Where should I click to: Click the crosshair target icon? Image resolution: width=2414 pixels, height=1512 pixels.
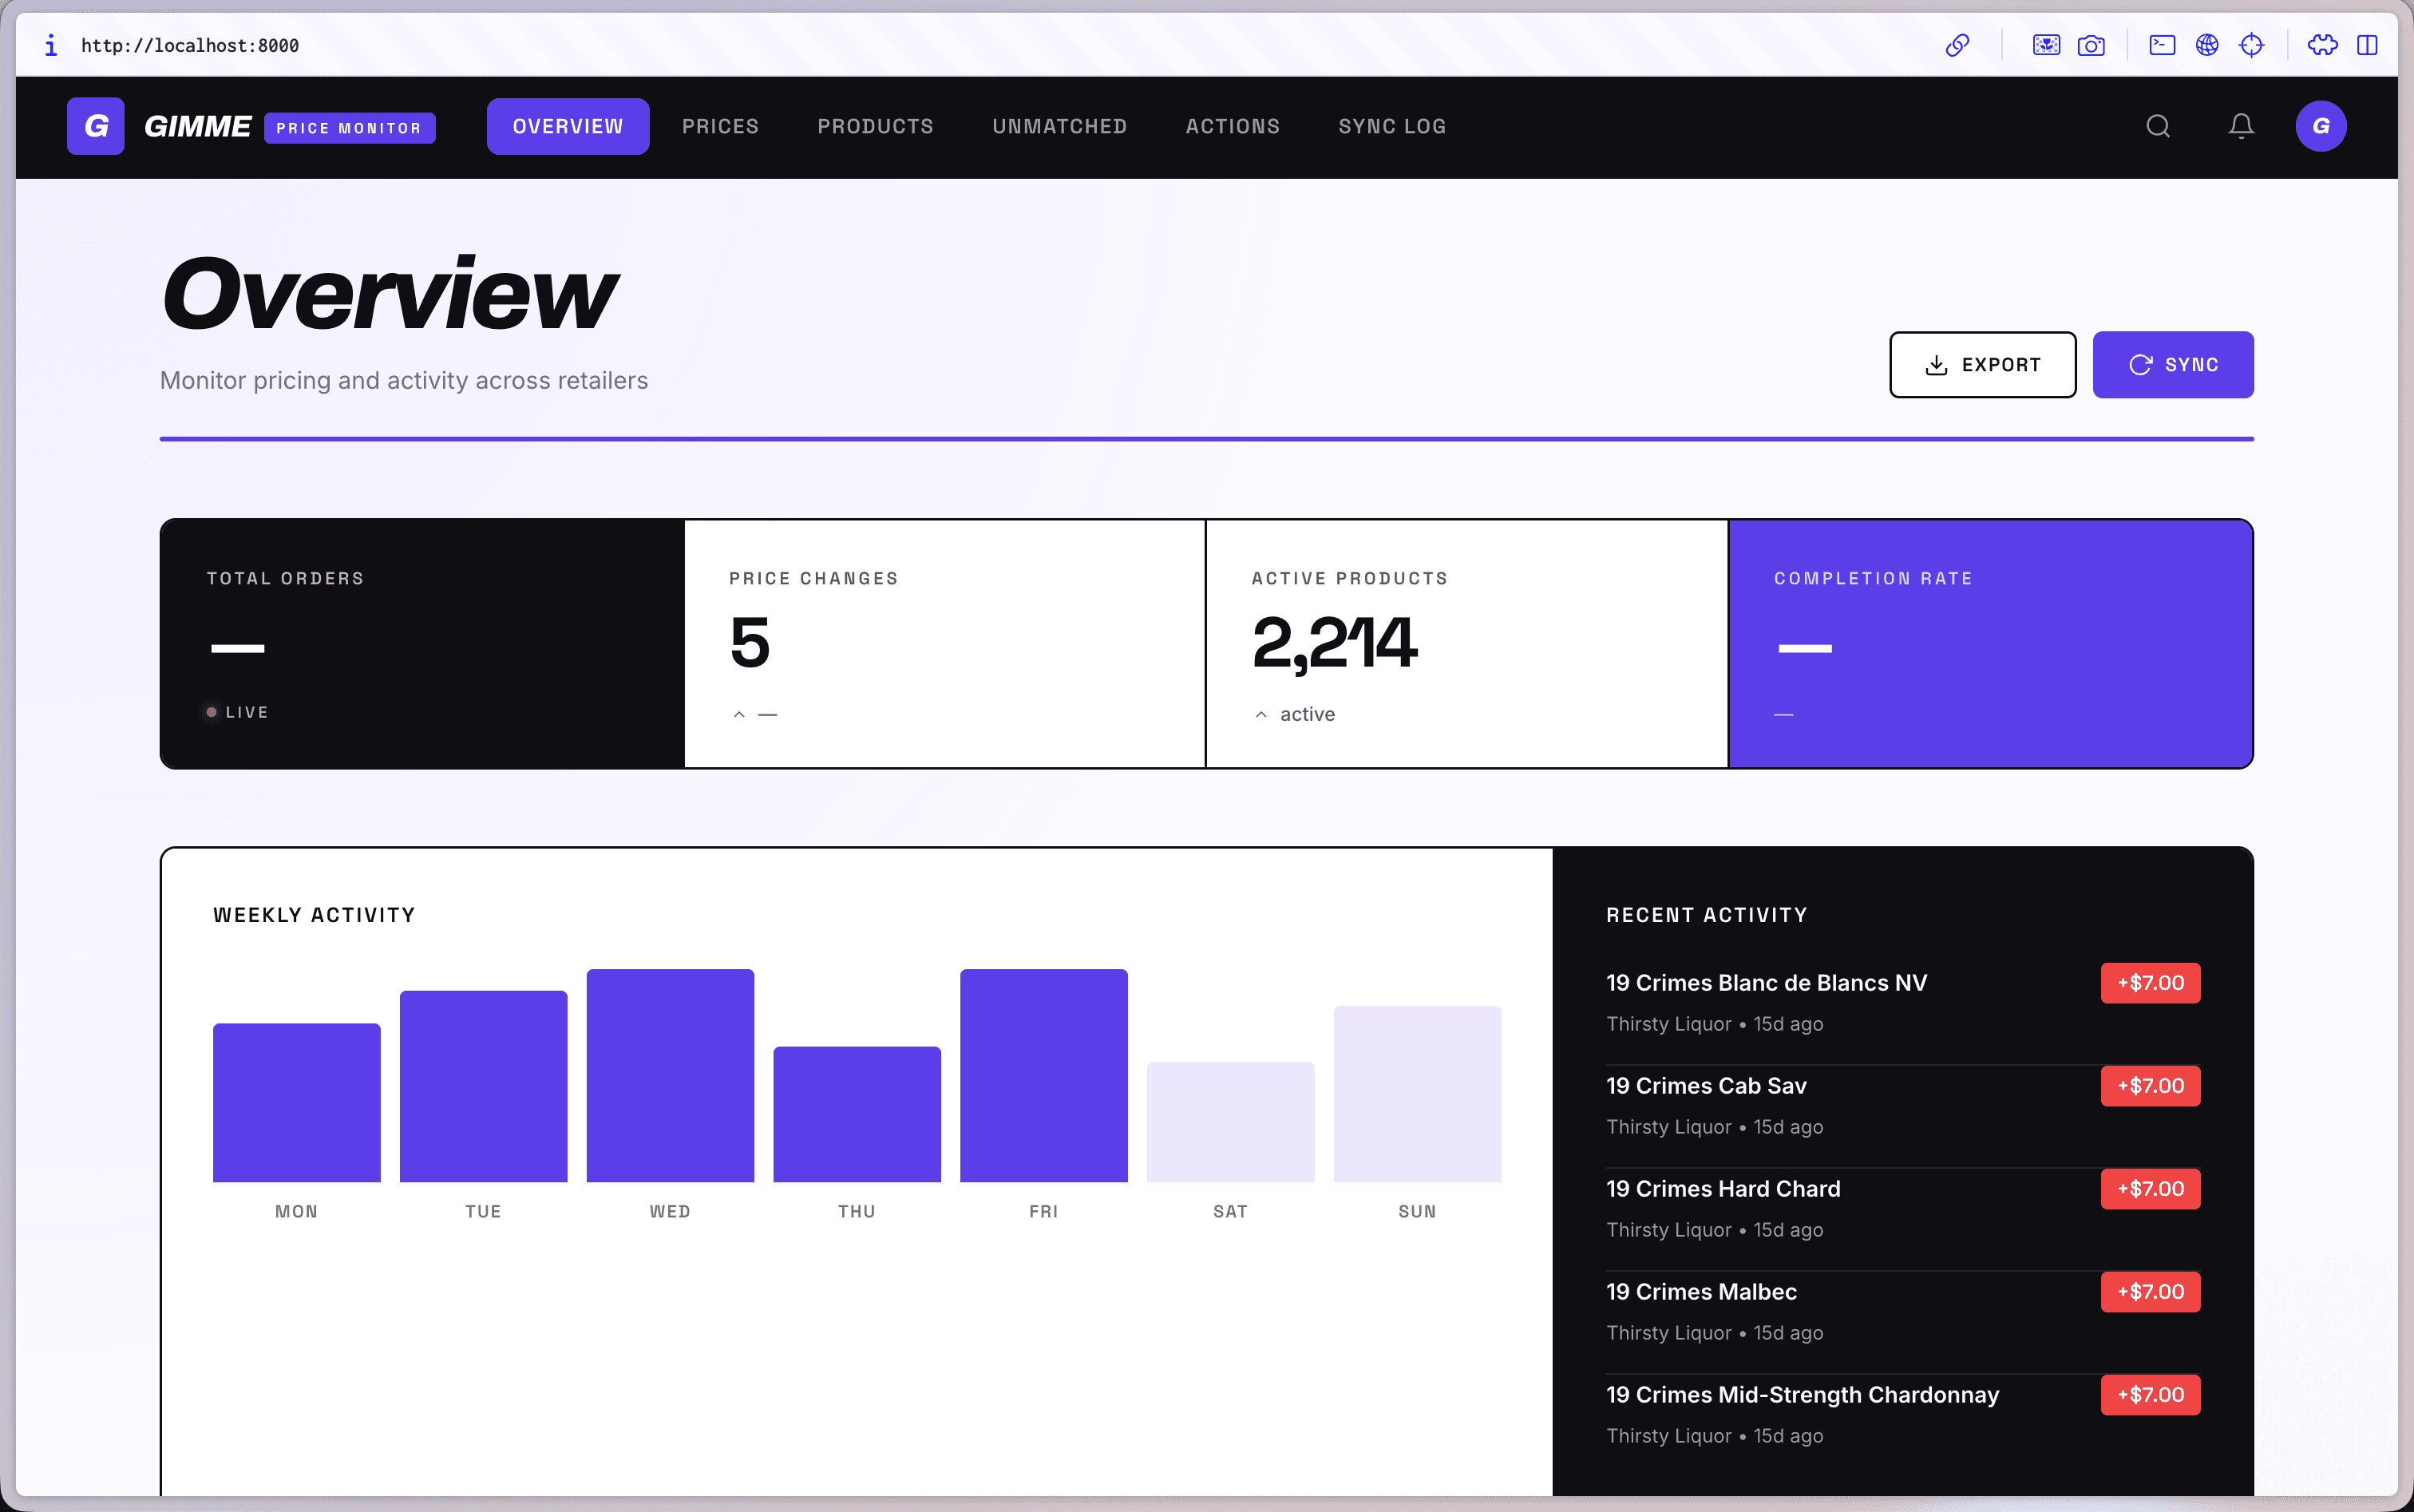pos(2250,45)
